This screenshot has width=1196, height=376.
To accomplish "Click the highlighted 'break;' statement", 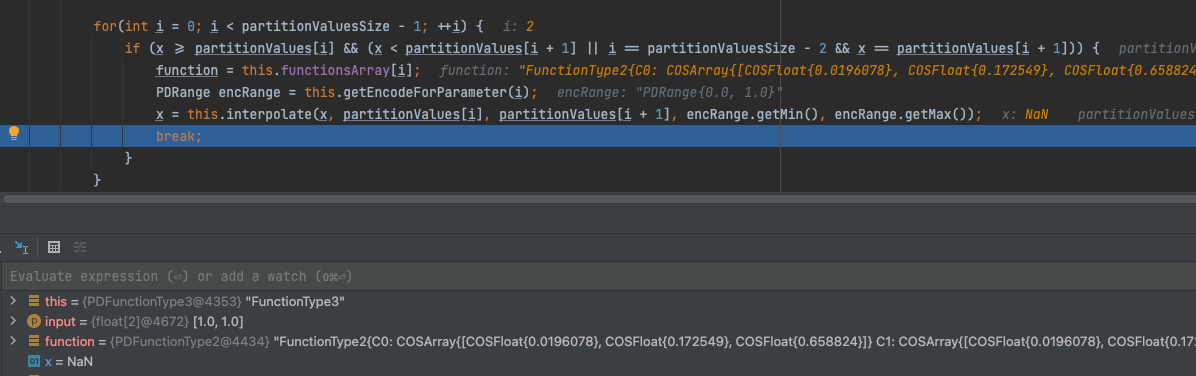I will tap(179, 137).
